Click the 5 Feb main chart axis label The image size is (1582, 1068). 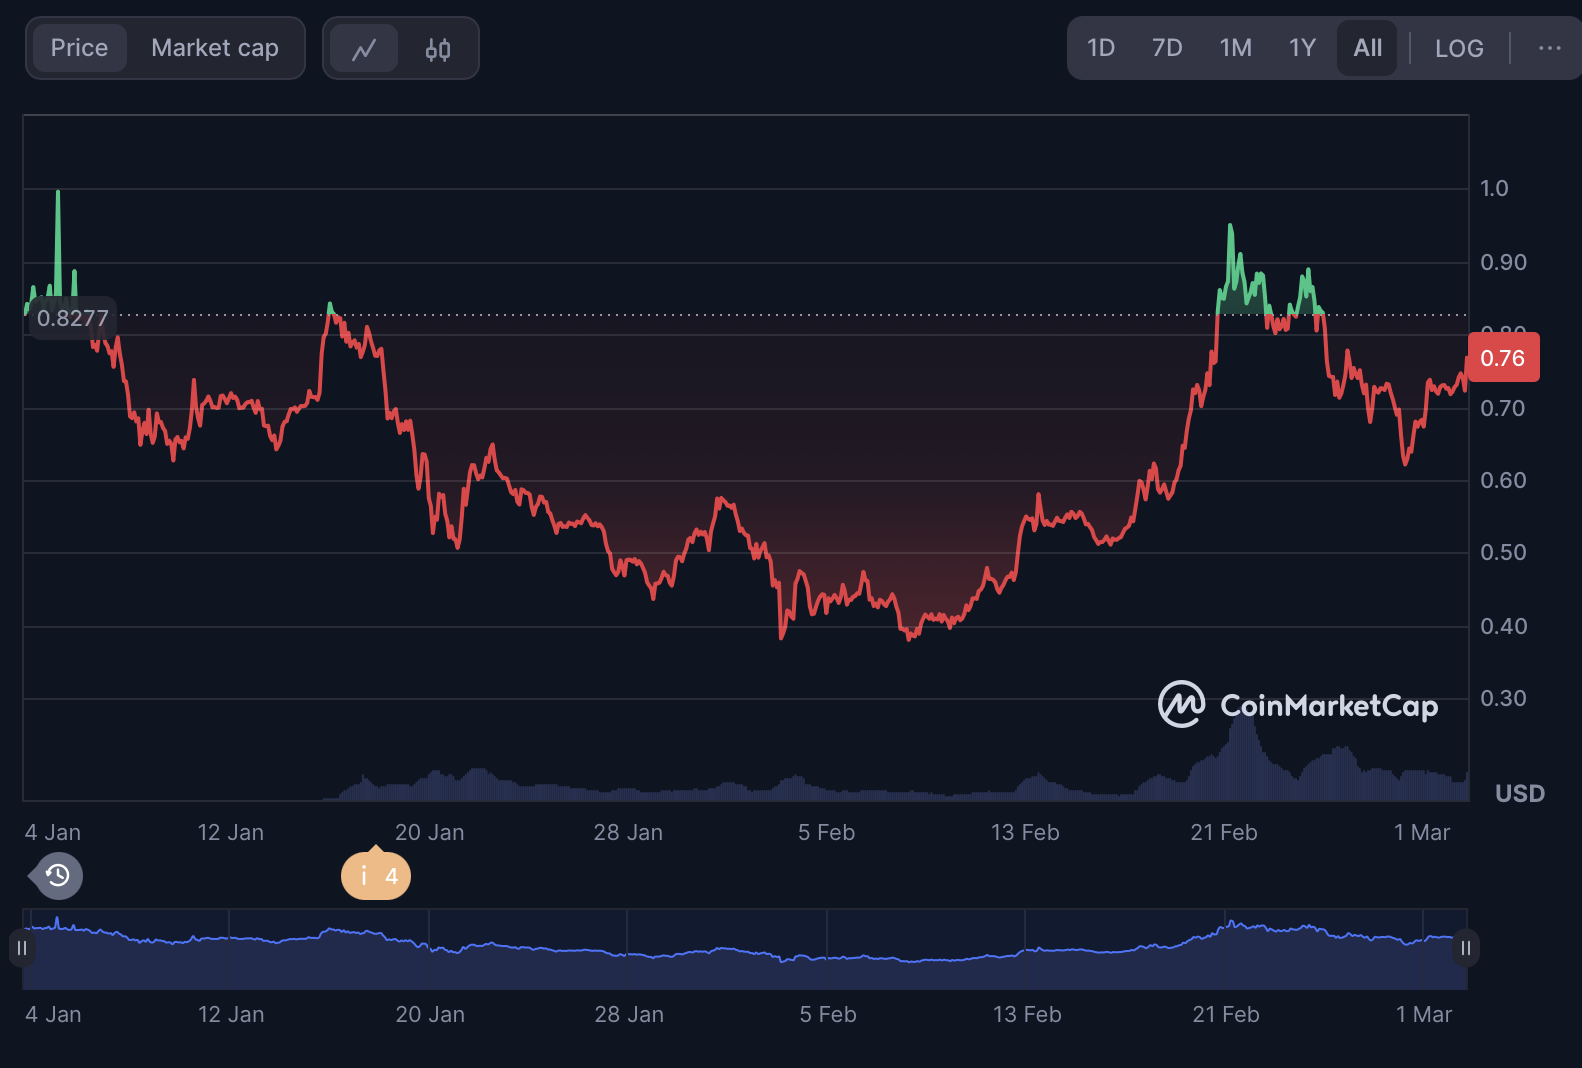[827, 832]
